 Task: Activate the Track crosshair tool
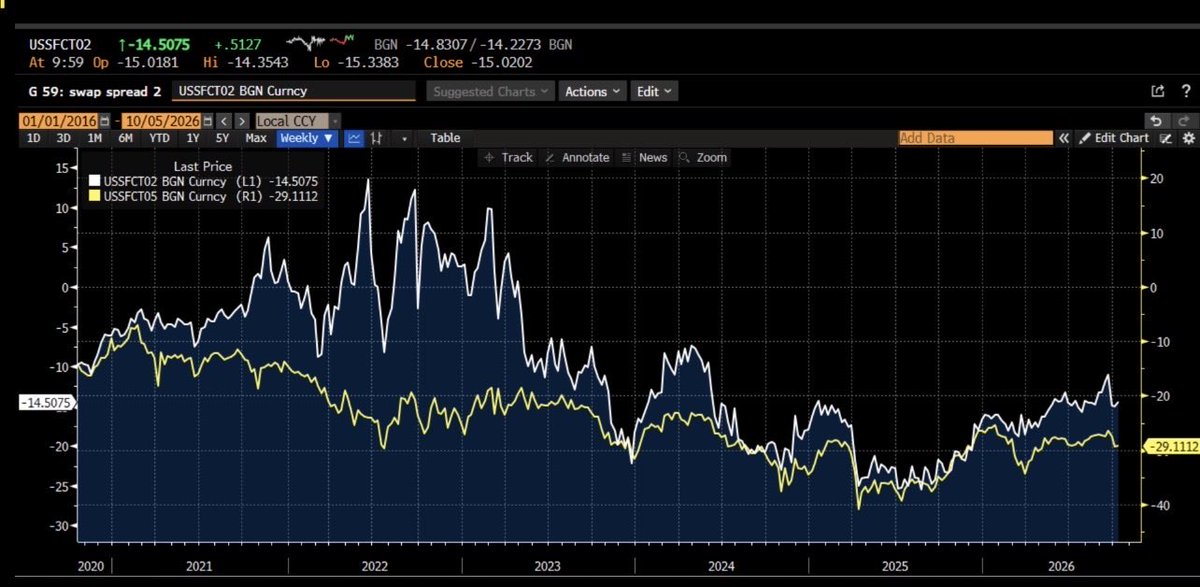click(507, 157)
